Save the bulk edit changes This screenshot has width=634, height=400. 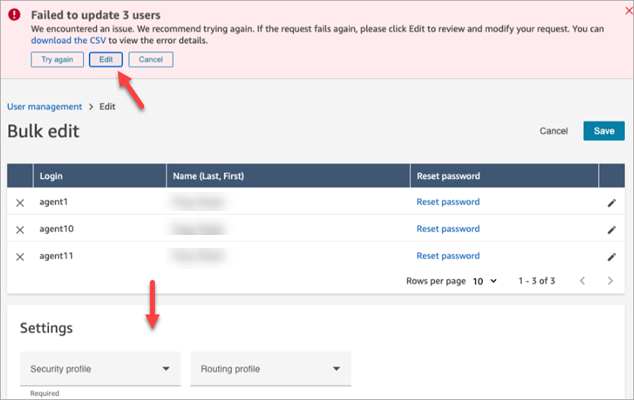pyautogui.click(x=603, y=131)
